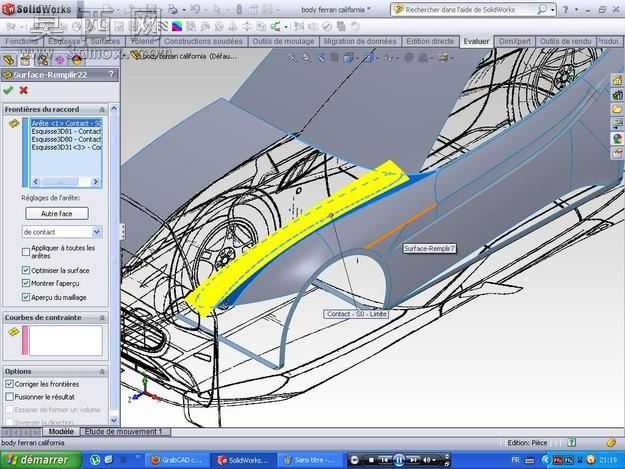This screenshot has width=625, height=469.
Task: Open the DisplayManager appearance tab icon
Action: coord(77,60)
